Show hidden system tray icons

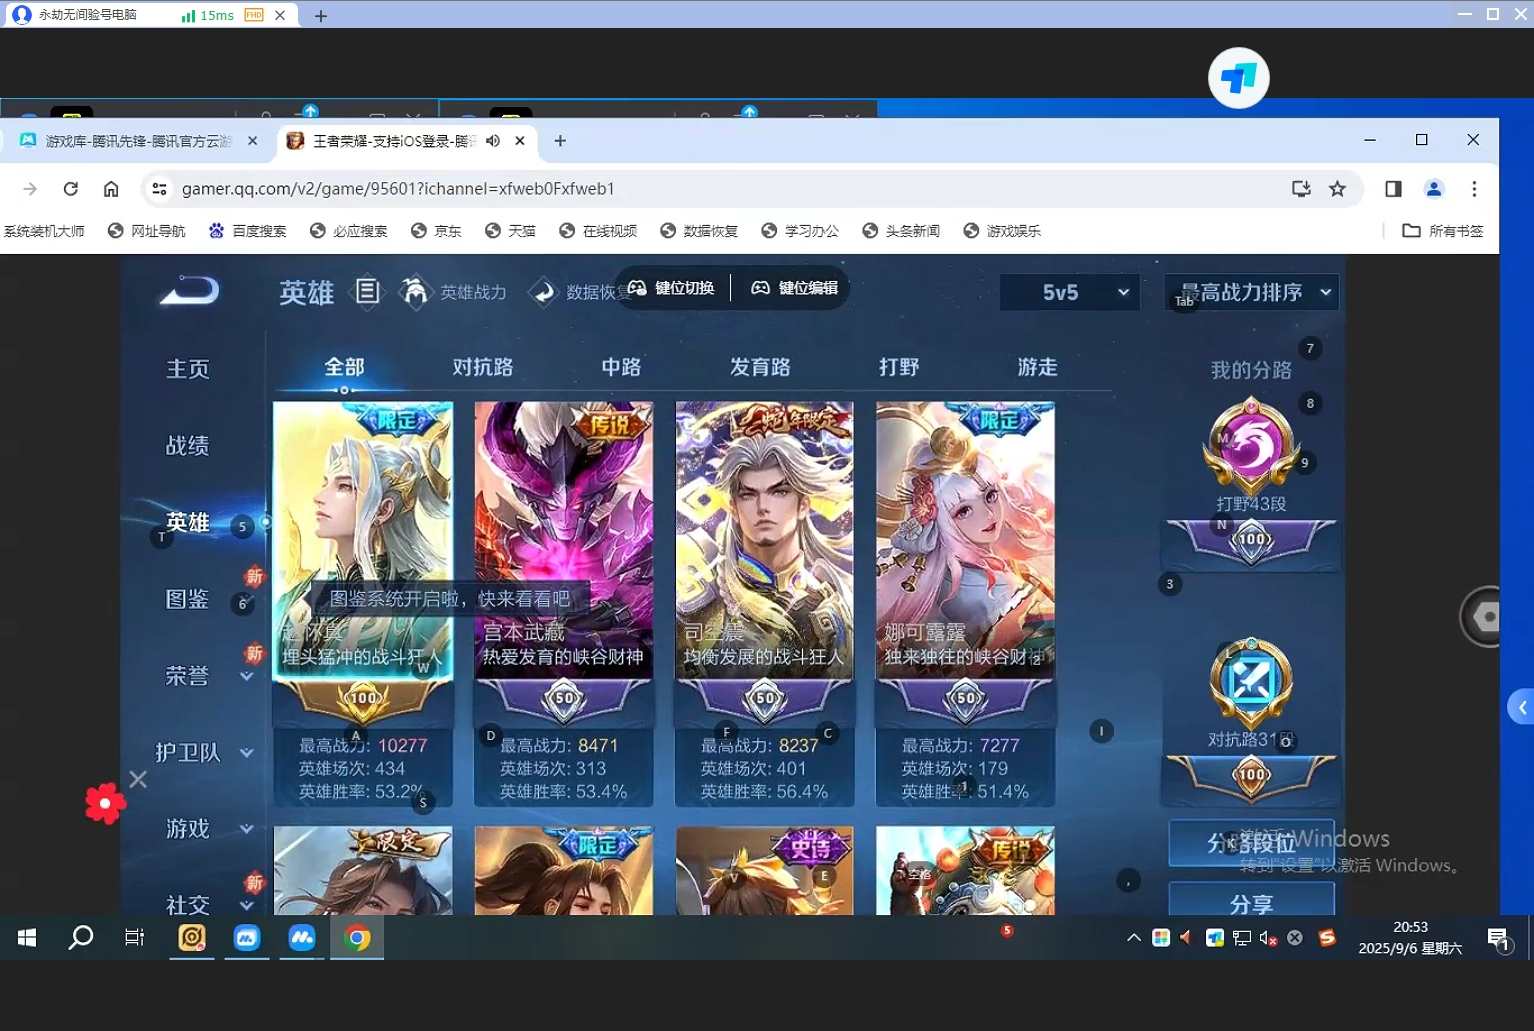coord(1134,938)
